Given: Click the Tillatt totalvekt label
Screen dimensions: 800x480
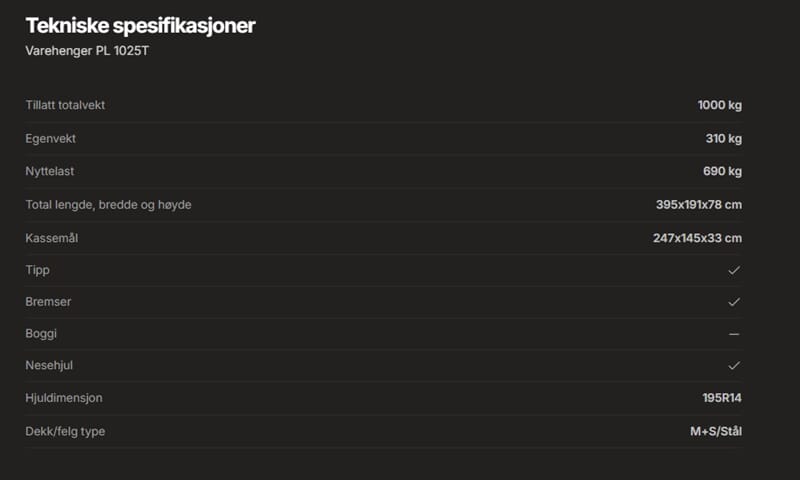Looking at the screenshot, I should coord(65,105).
